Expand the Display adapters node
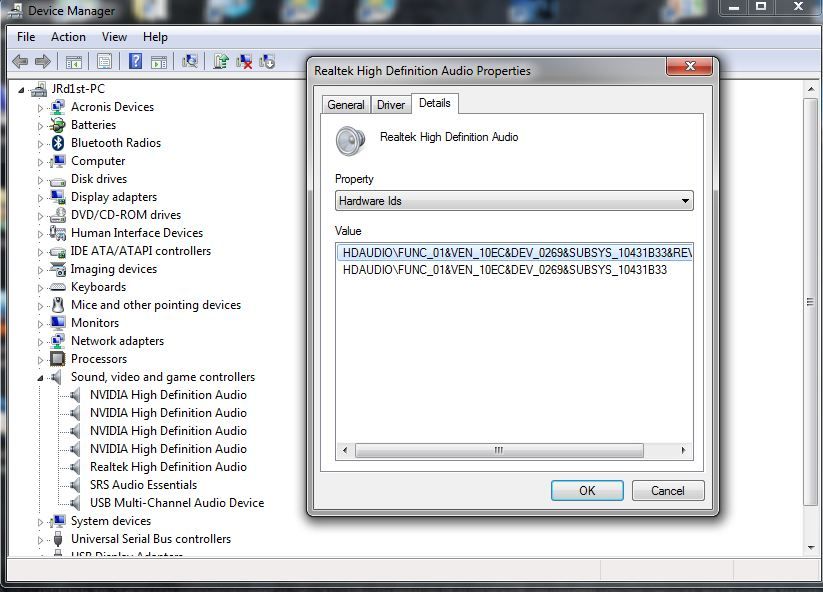The height and width of the screenshot is (592, 823). [40, 198]
